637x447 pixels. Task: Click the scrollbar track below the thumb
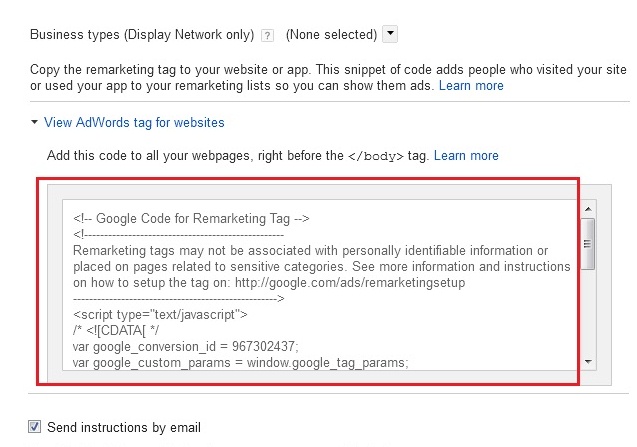tap(588, 312)
